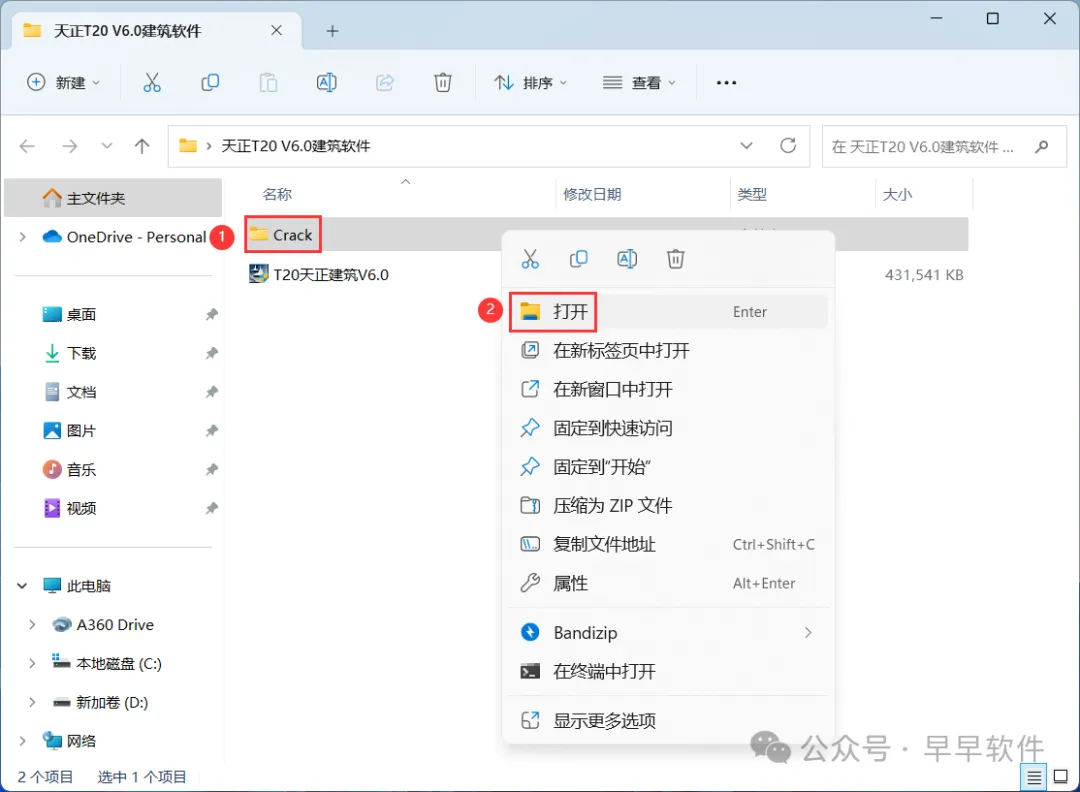This screenshot has height=792, width=1080.
Task: Select 打开 in the context menu
Action: click(668, 312)
